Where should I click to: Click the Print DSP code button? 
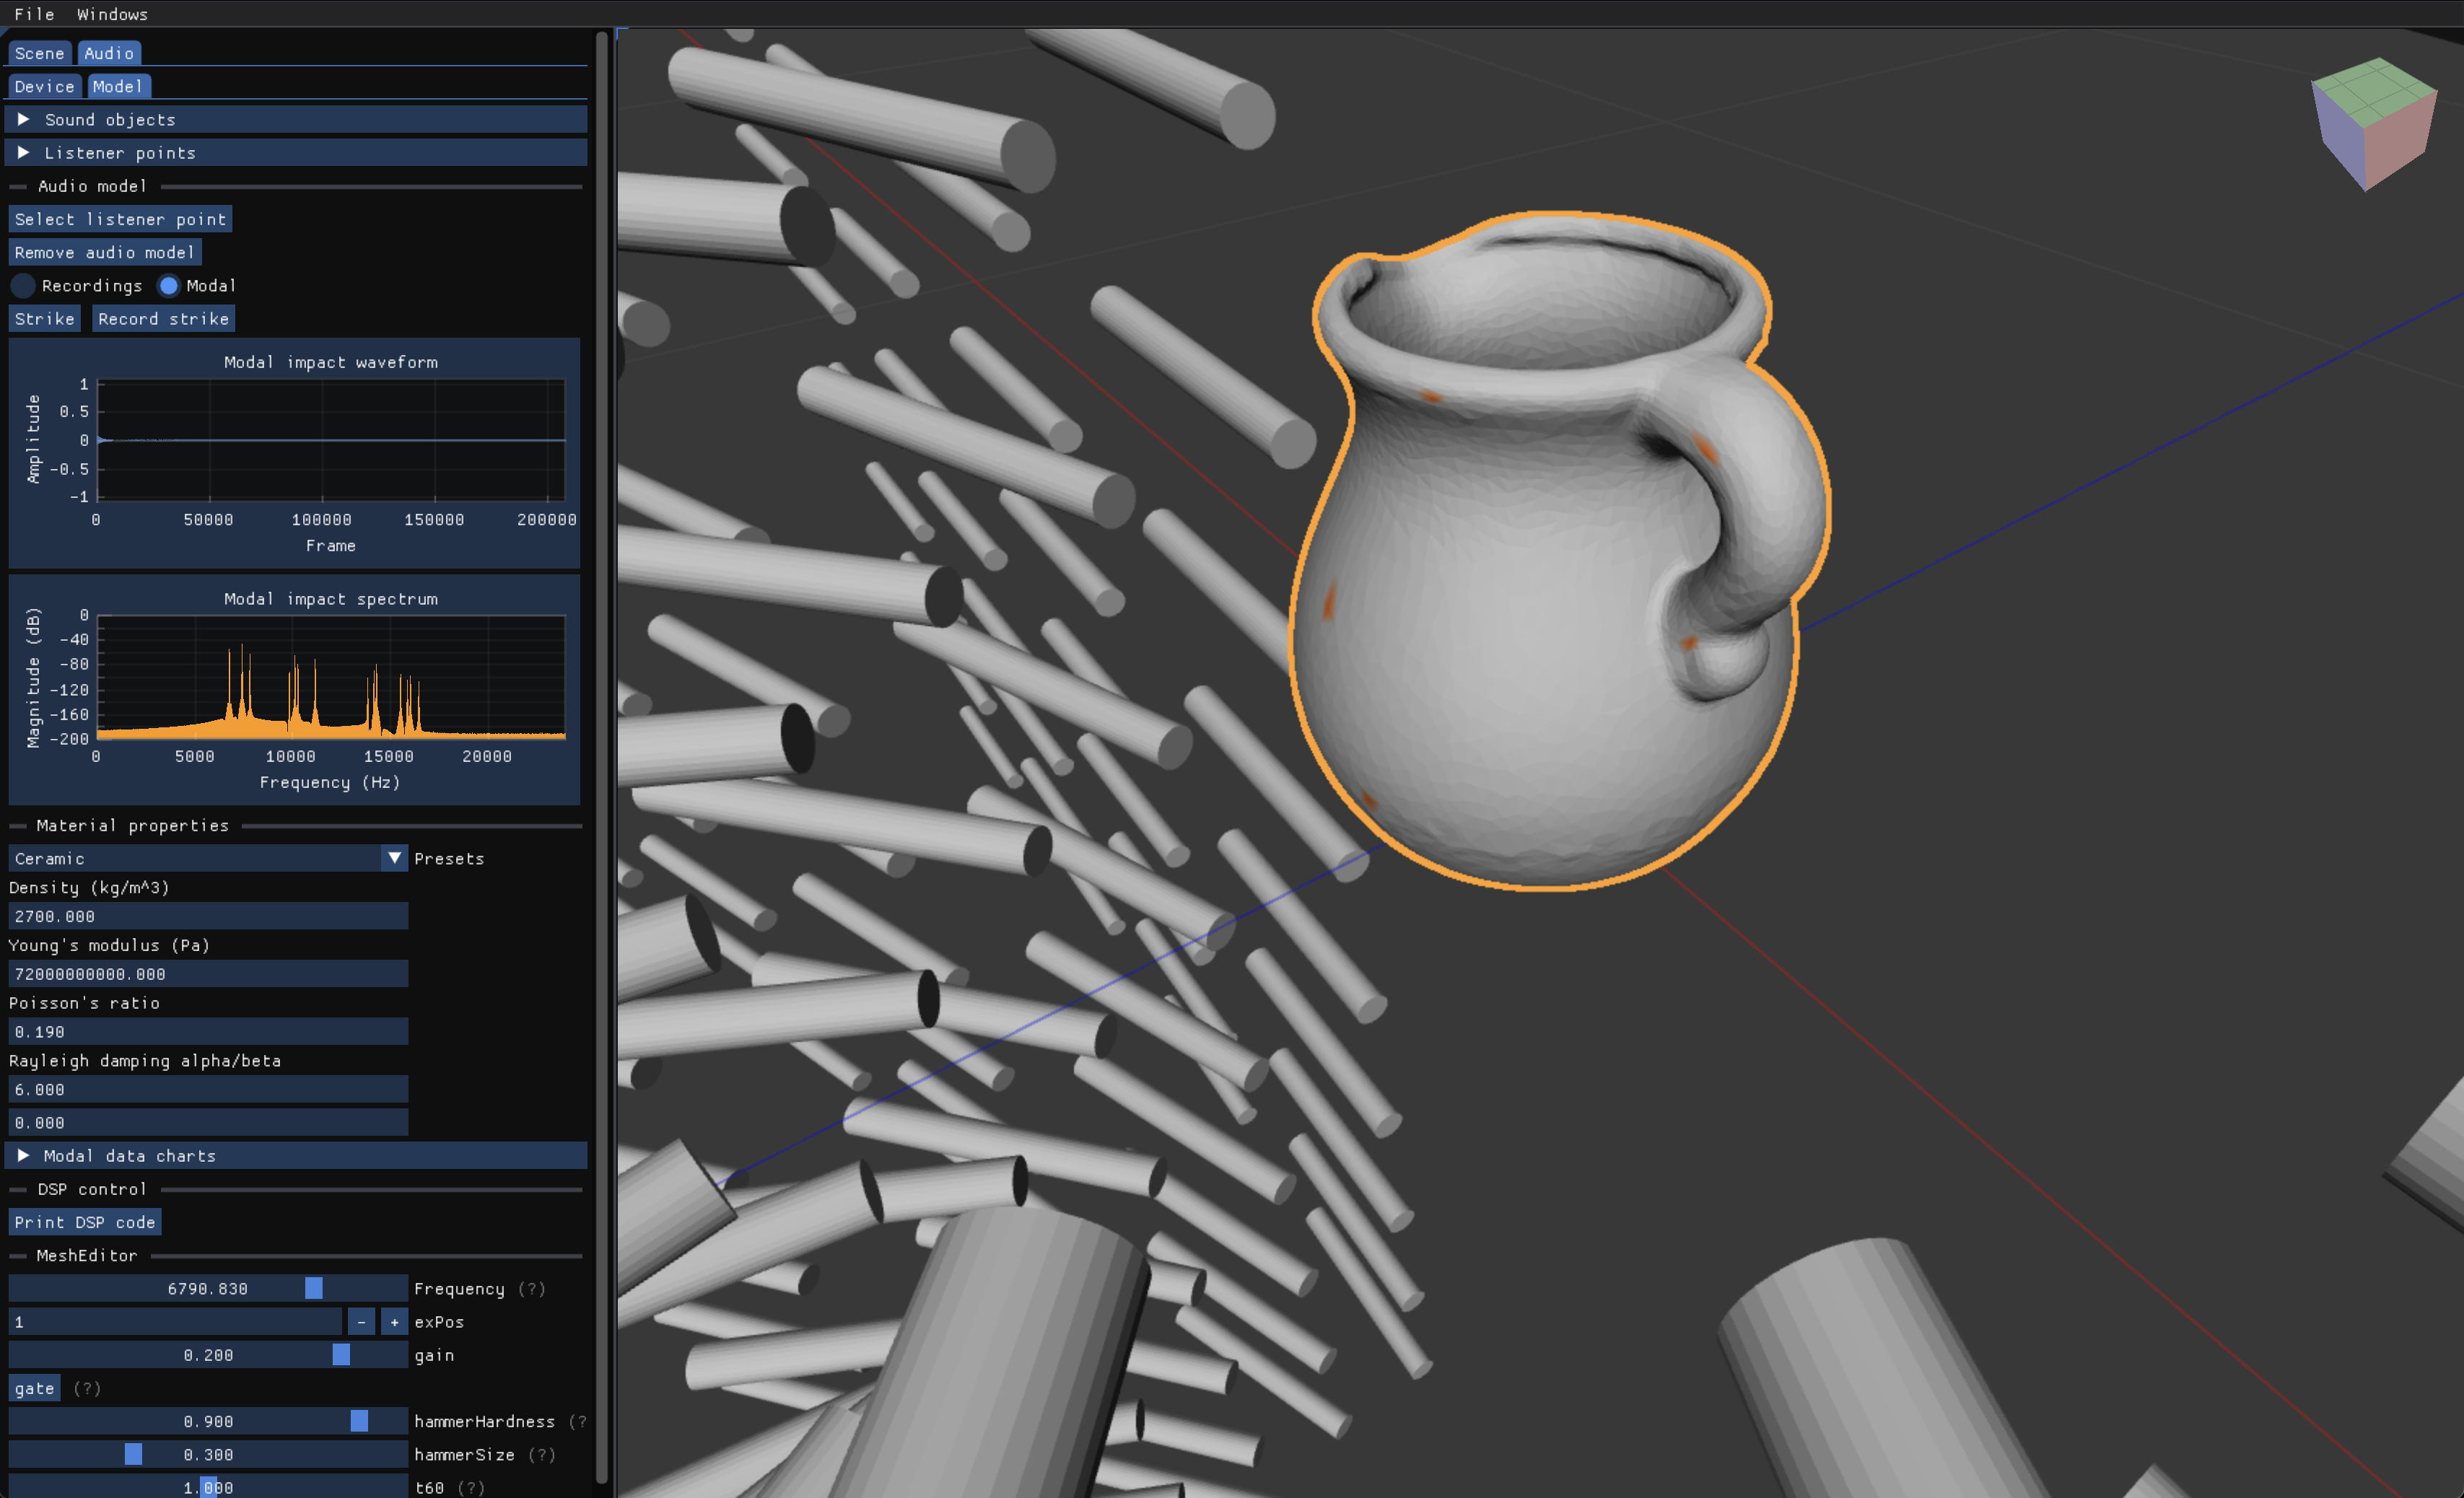tap(85, 1222)
